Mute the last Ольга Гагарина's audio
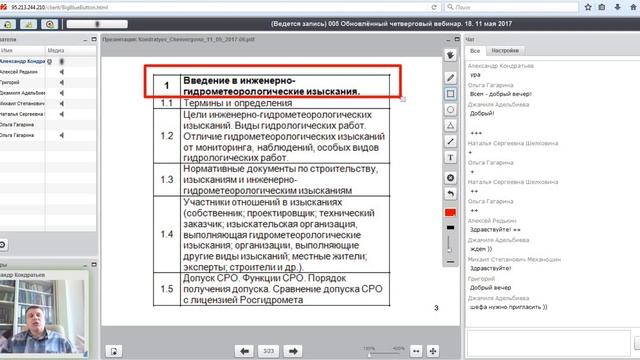Viewport: 640px width, 360px height. click(x=62, y=135)
